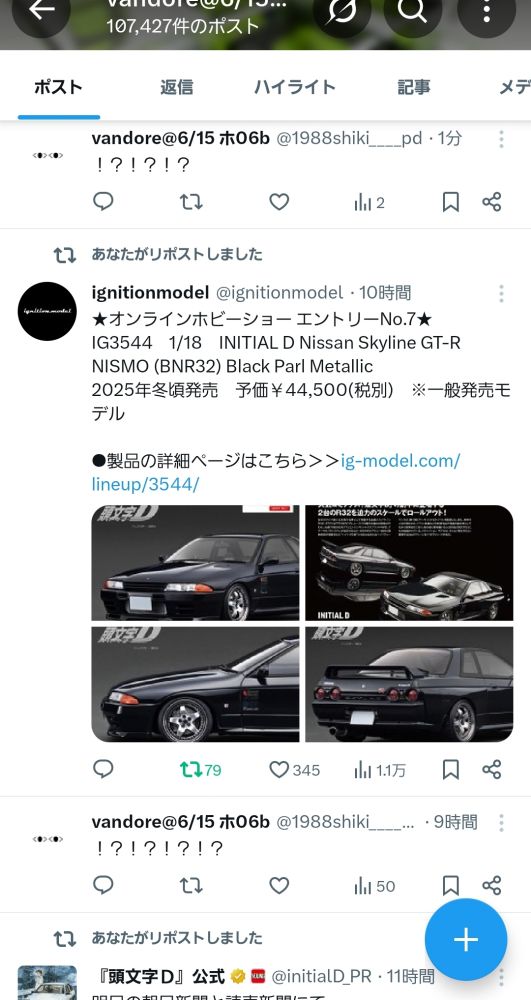Open the @ignitionmodel handle link
The width and height of the screenshot is (531, 1000).
click(x=279, y=293)
